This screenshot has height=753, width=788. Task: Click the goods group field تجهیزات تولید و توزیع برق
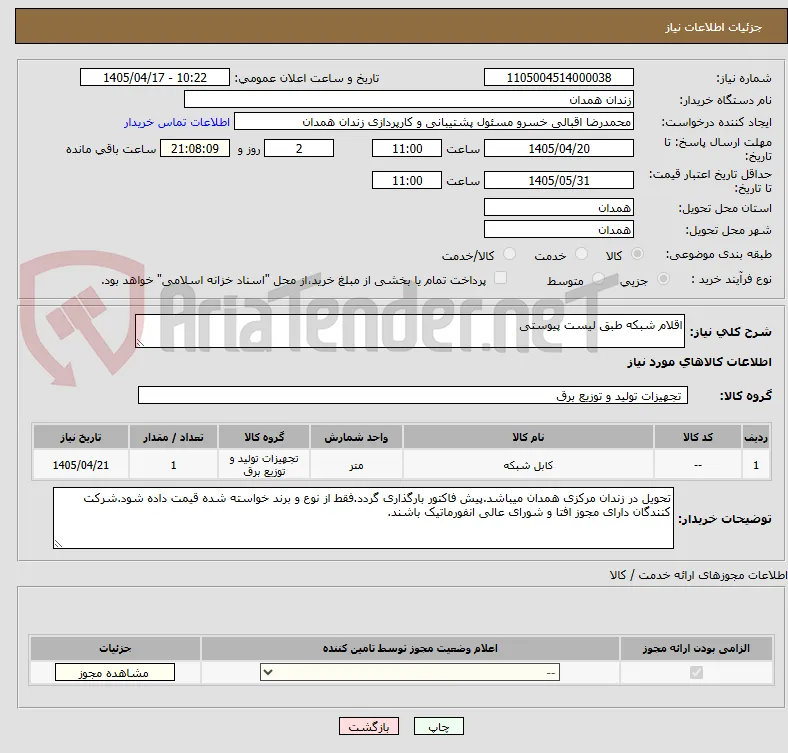coord(413,395)
